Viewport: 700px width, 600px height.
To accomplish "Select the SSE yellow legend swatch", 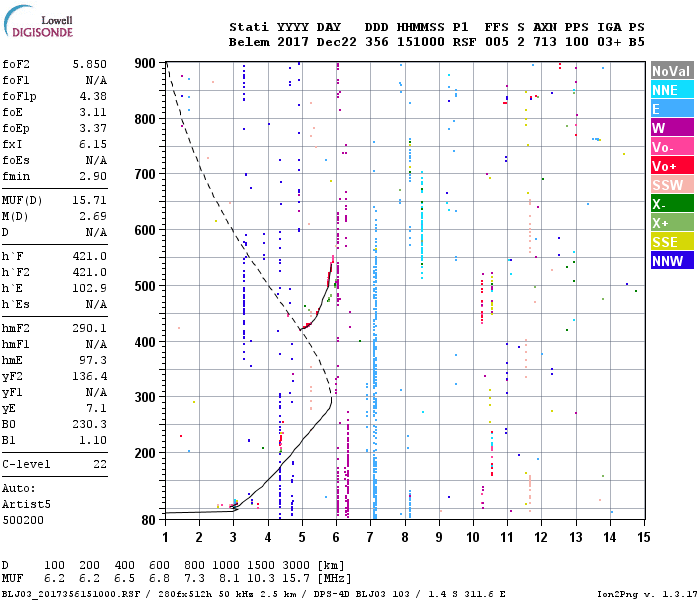I will 672,242.
